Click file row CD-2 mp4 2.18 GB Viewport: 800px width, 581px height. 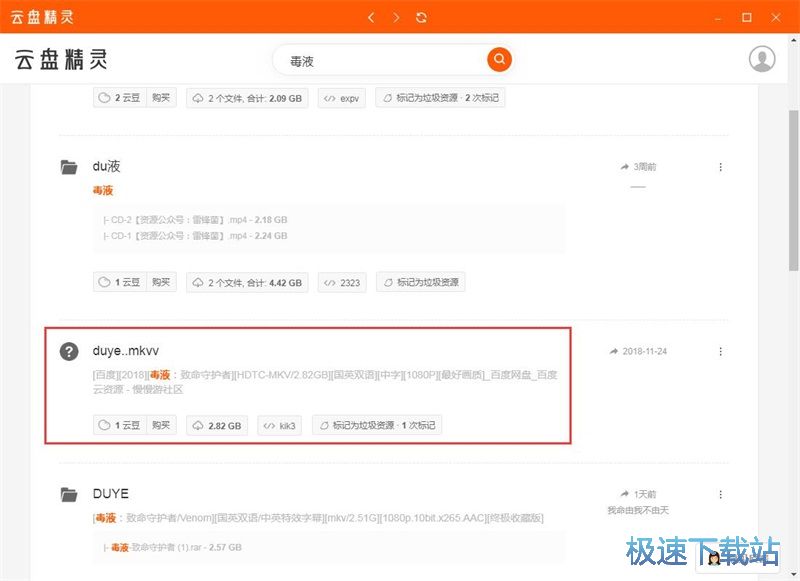tap(195, 220)
